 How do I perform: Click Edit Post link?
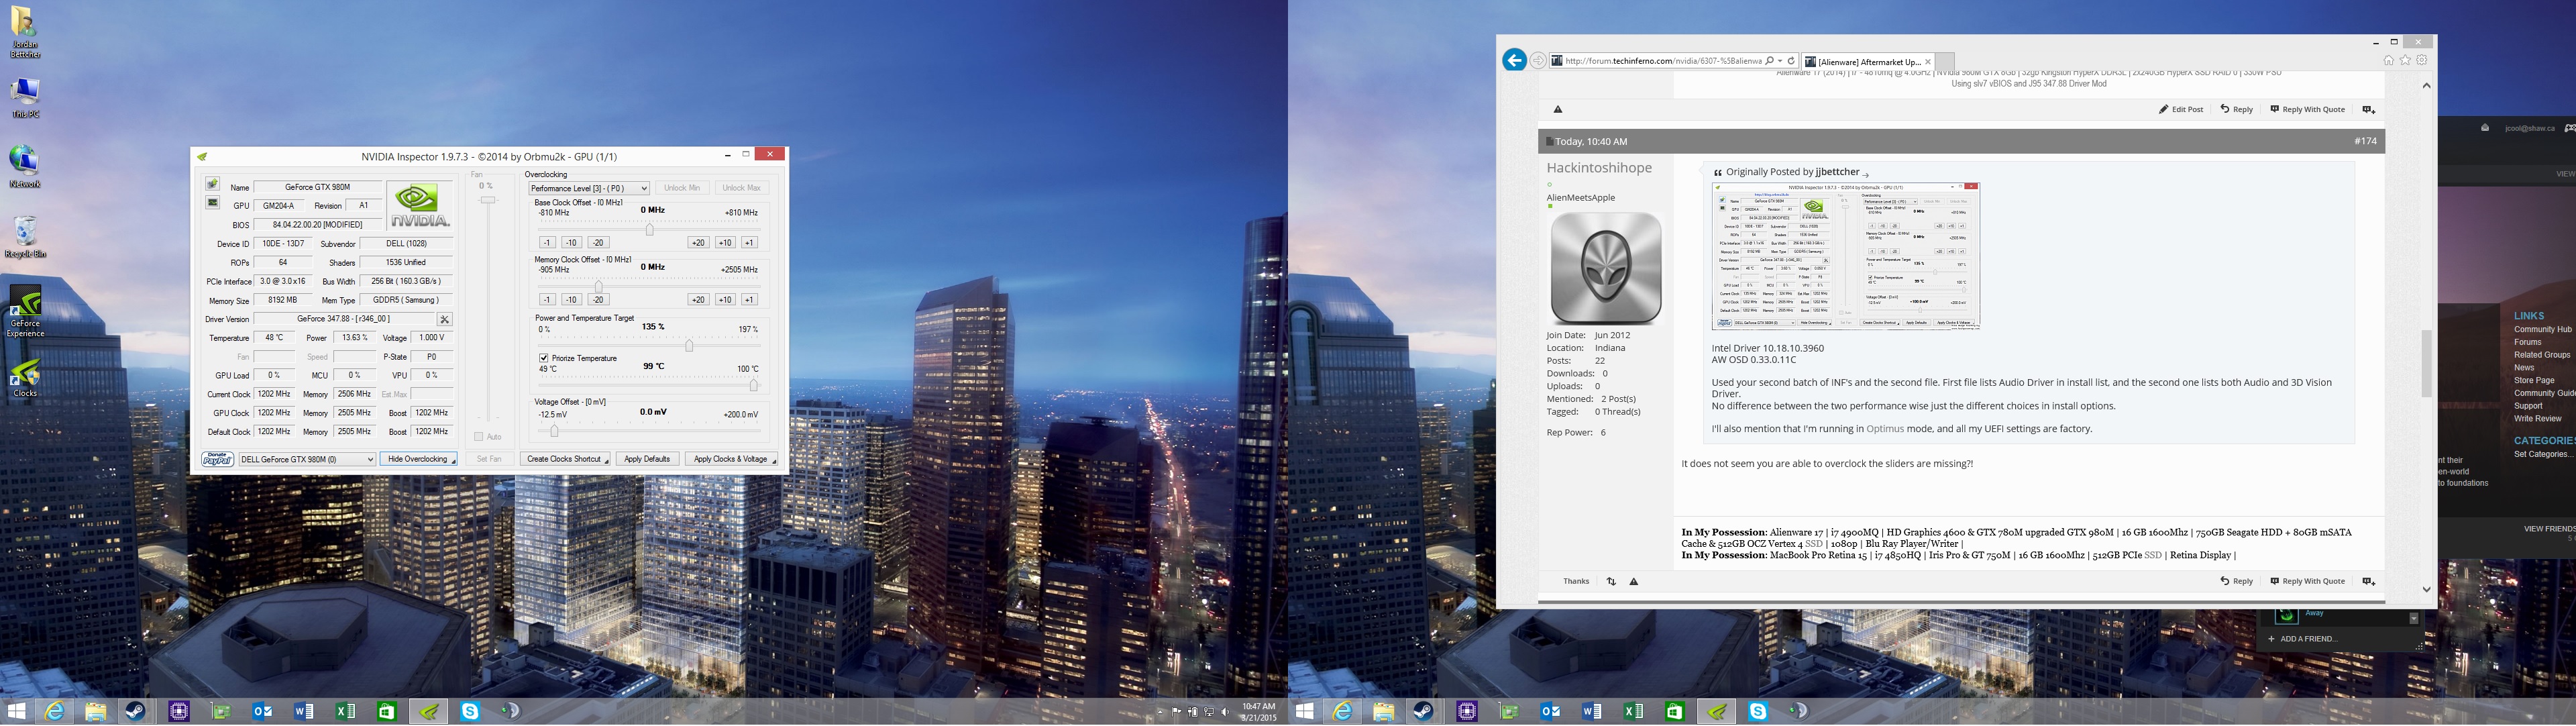click(2181, 109)
